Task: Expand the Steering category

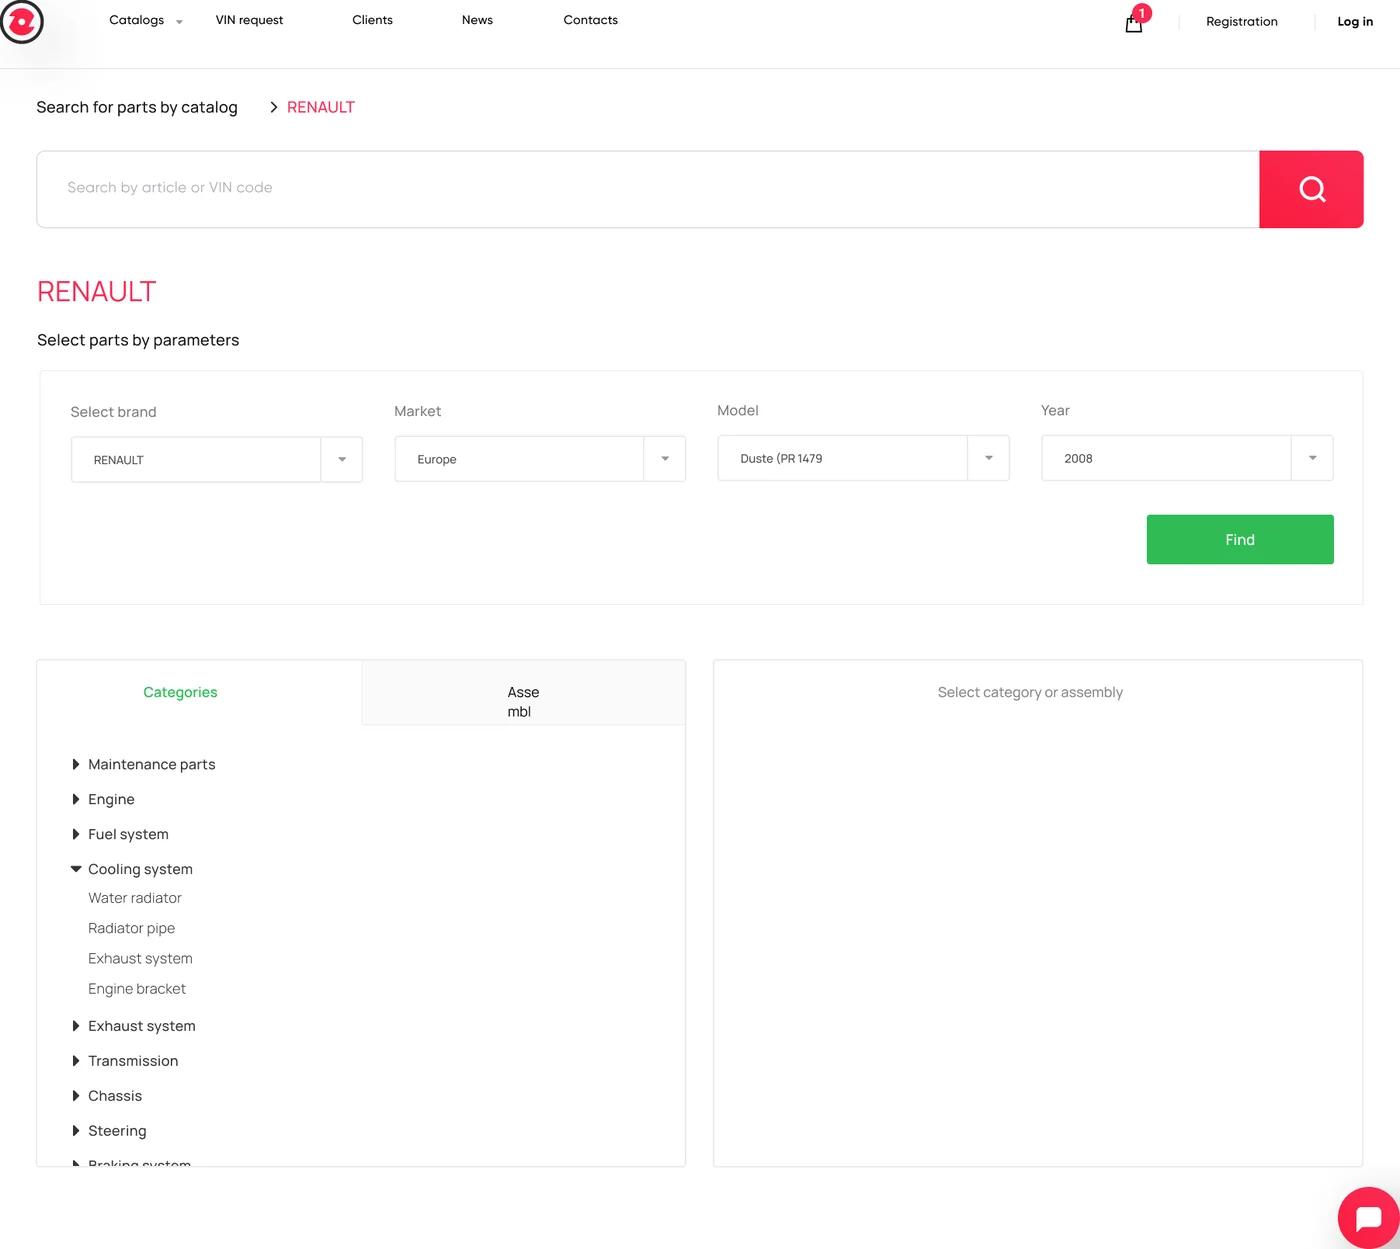Action: pos(109,1131)
